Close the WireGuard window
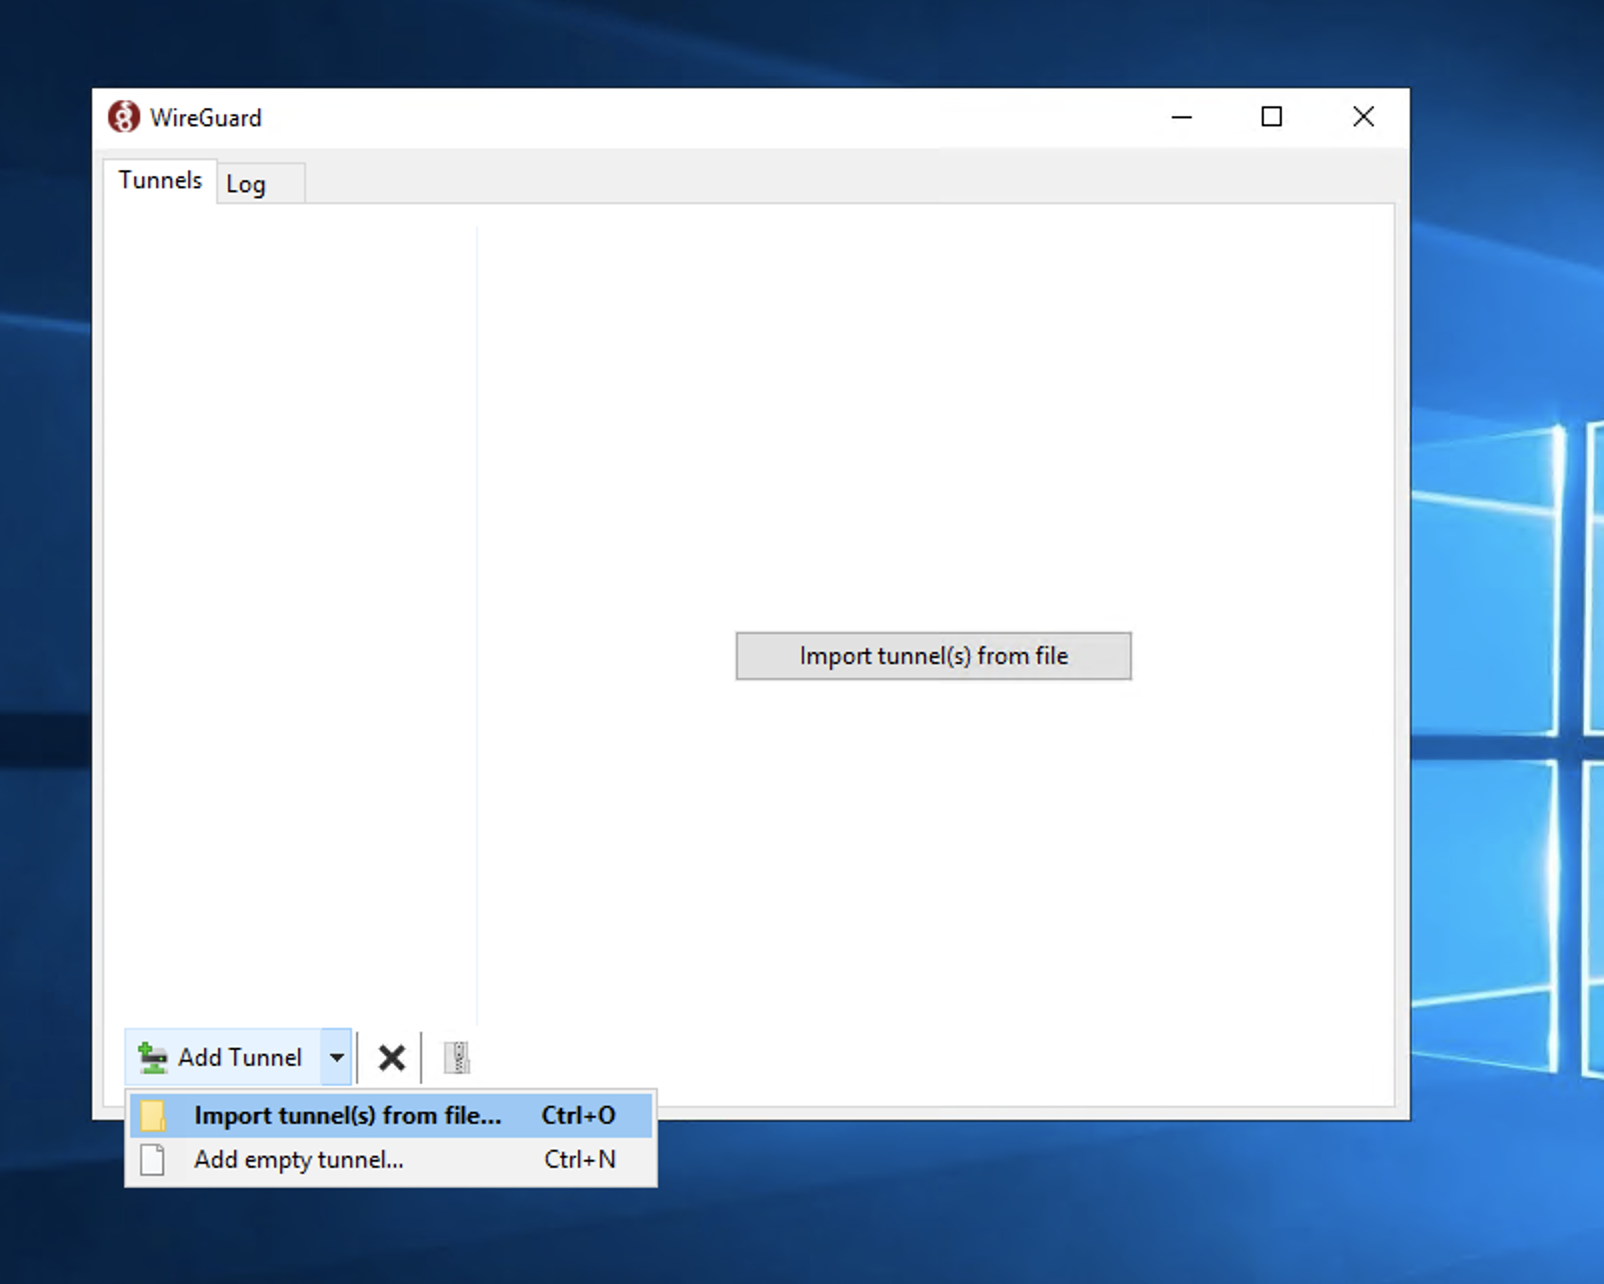1604x1284 pixels. 1363,117
